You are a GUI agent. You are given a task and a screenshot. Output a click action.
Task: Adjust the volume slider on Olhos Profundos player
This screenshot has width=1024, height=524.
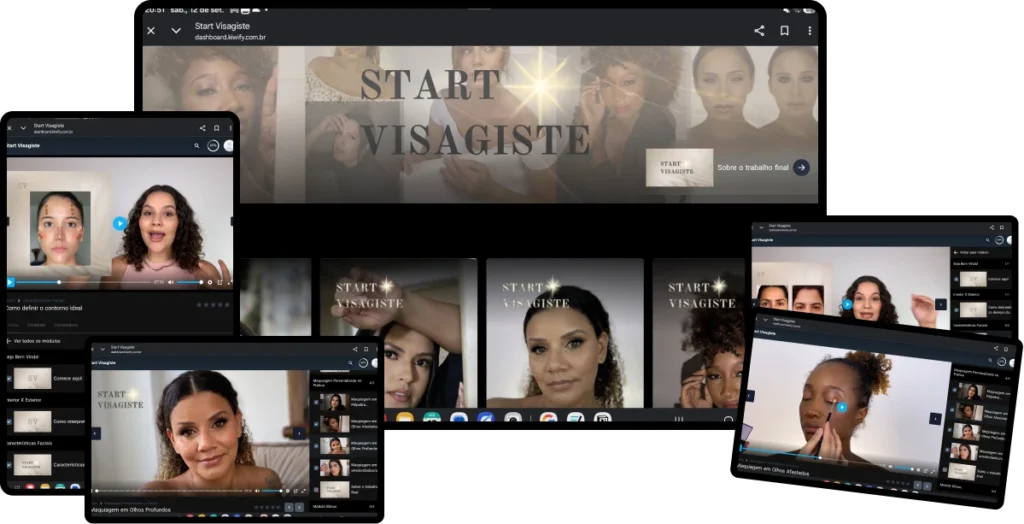[272, 491]
